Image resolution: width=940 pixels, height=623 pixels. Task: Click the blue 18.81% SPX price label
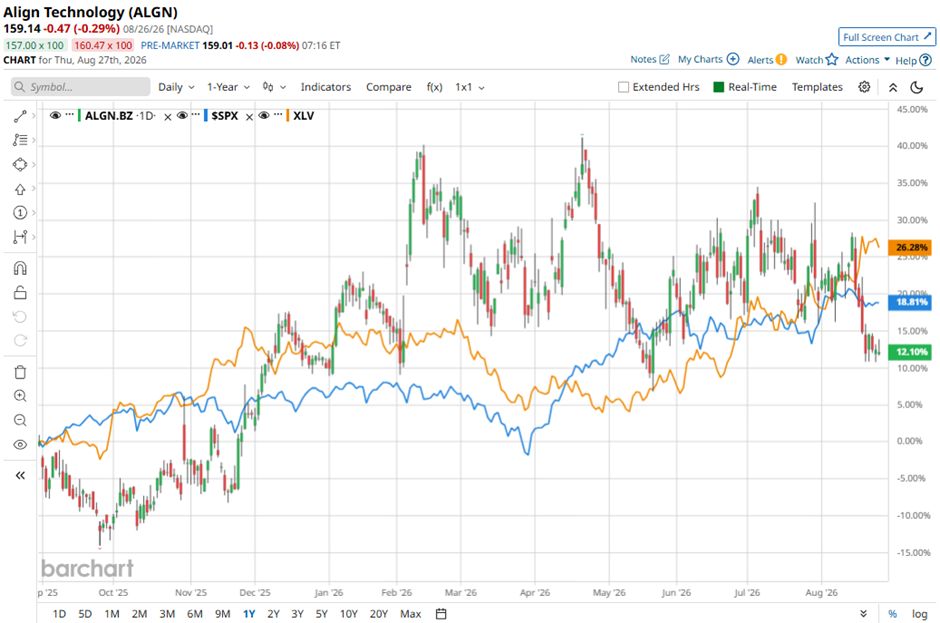pos(911,302)
